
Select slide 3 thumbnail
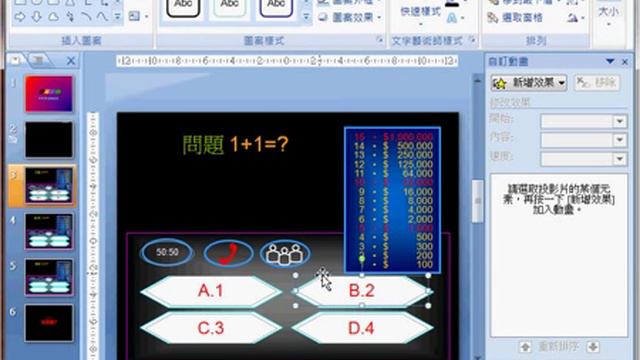pos(49,186)
